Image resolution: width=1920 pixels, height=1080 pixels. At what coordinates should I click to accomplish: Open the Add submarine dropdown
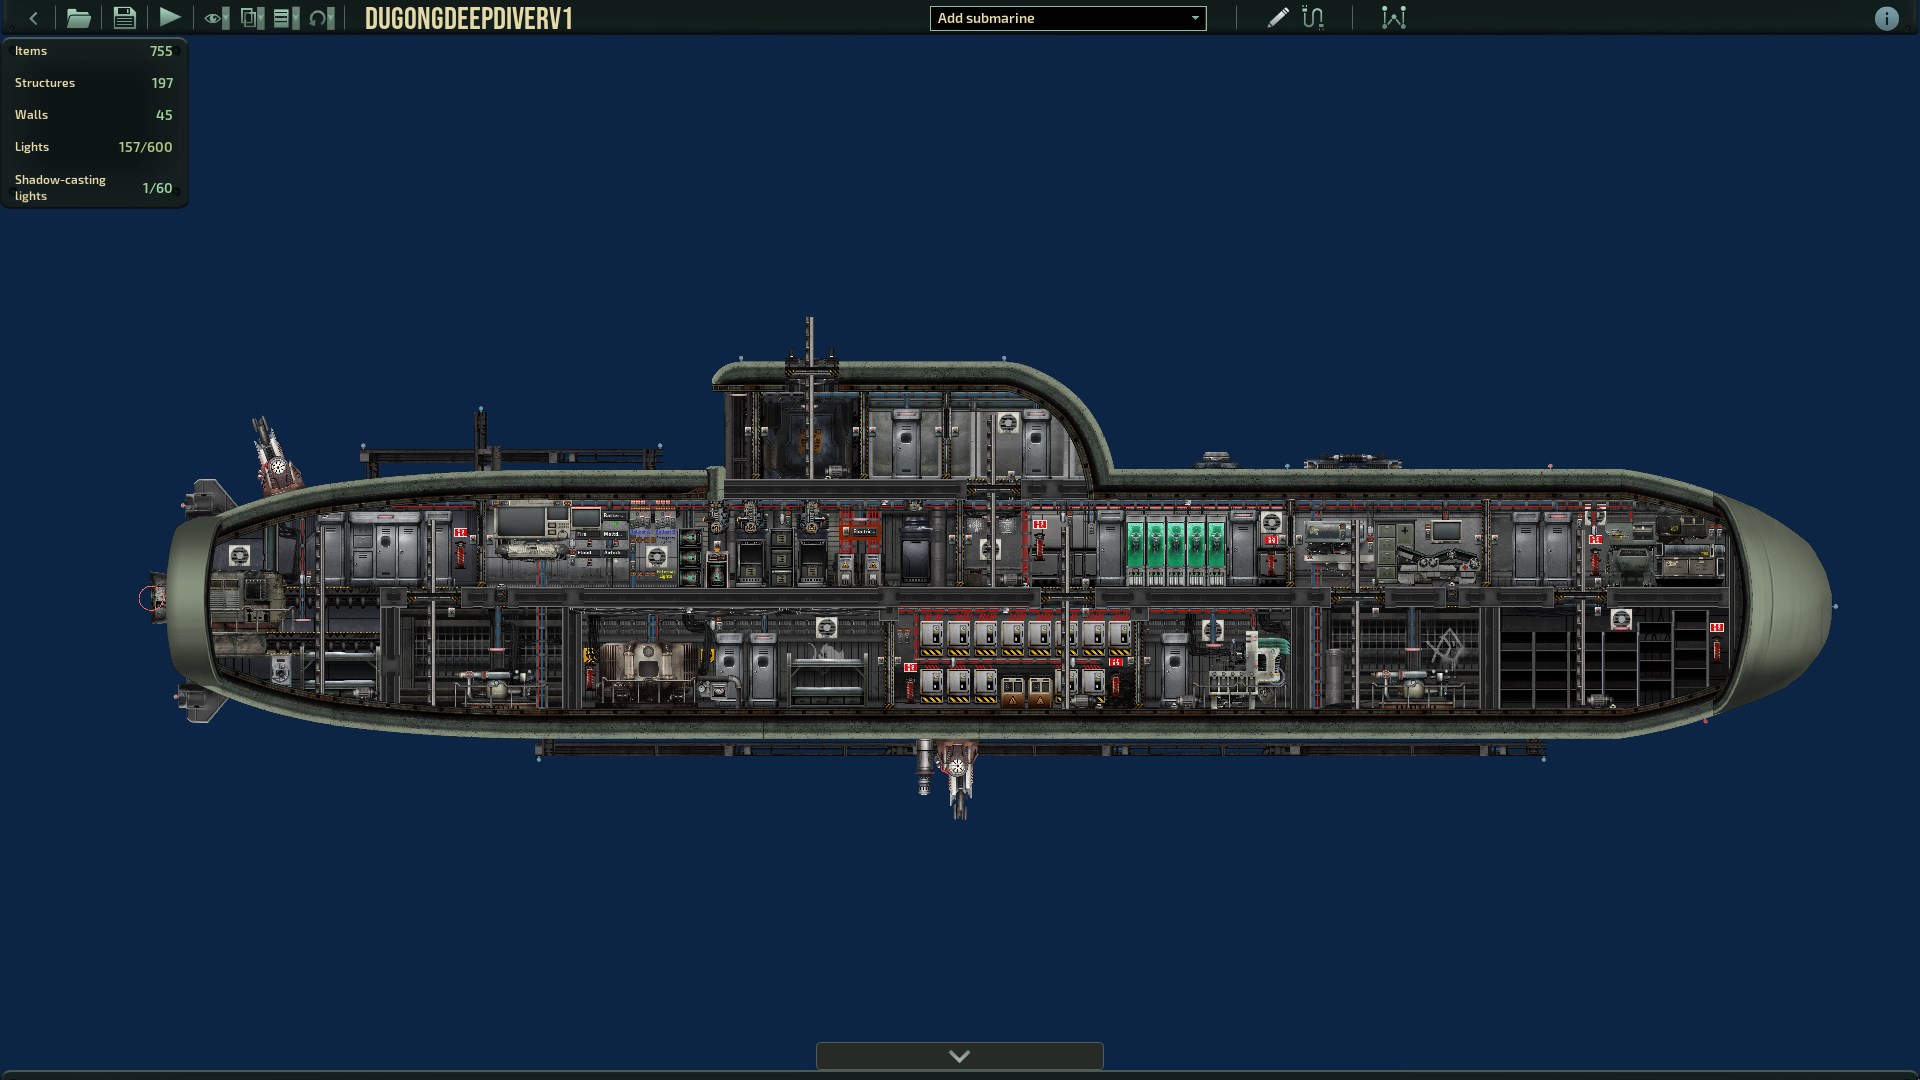click(x=1068, y=18)
